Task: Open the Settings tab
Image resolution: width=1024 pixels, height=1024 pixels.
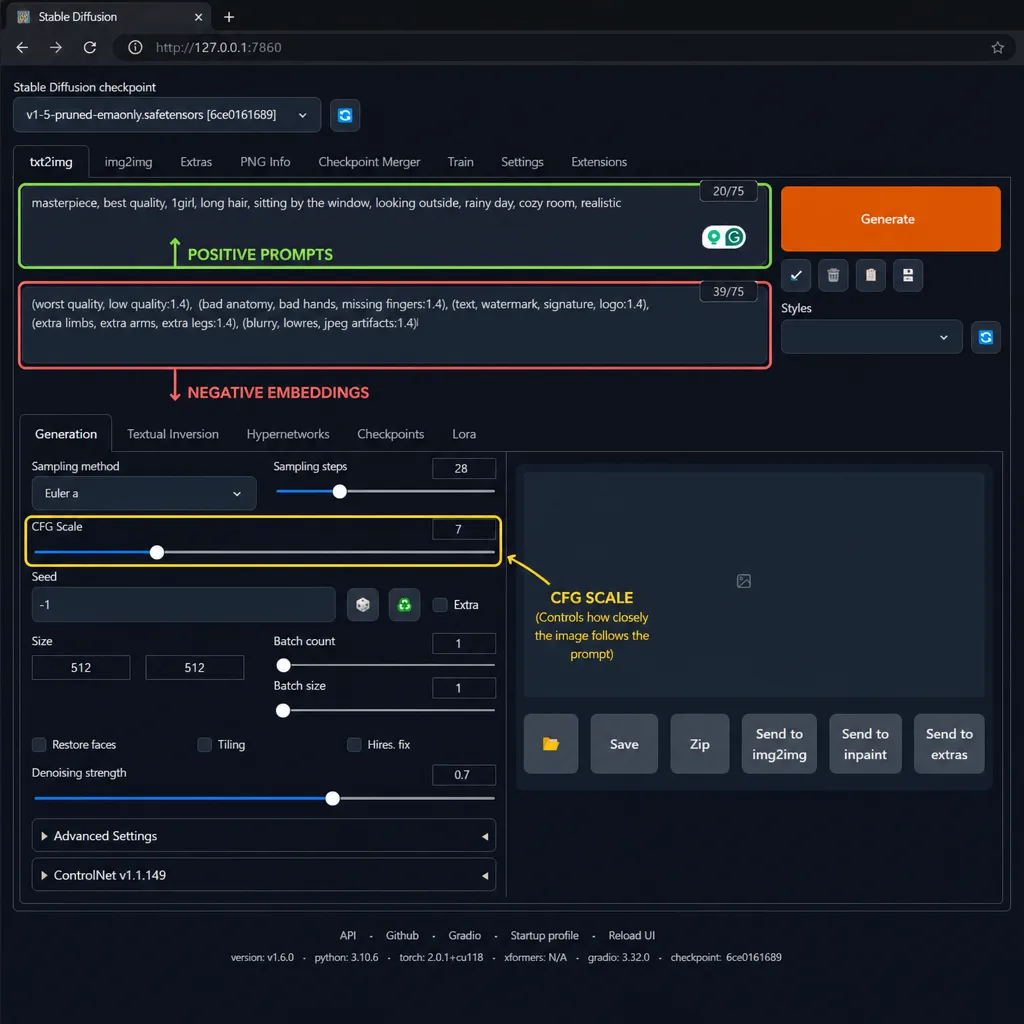Action: [x=522, y=162]
